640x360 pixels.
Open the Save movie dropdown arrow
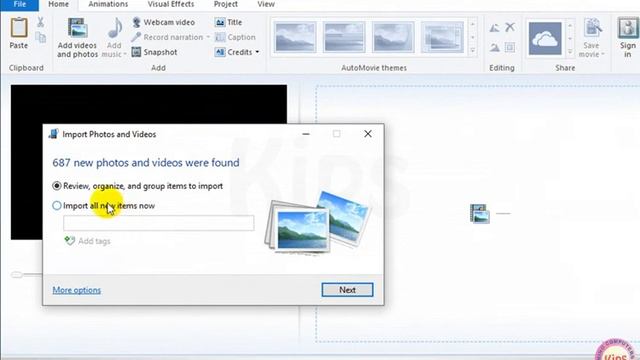(x=603, y=55)
